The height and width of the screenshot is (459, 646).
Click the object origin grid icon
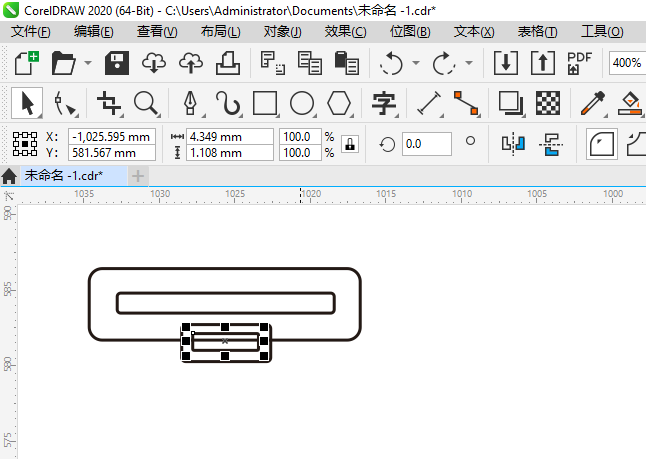[x=25, y=144]
